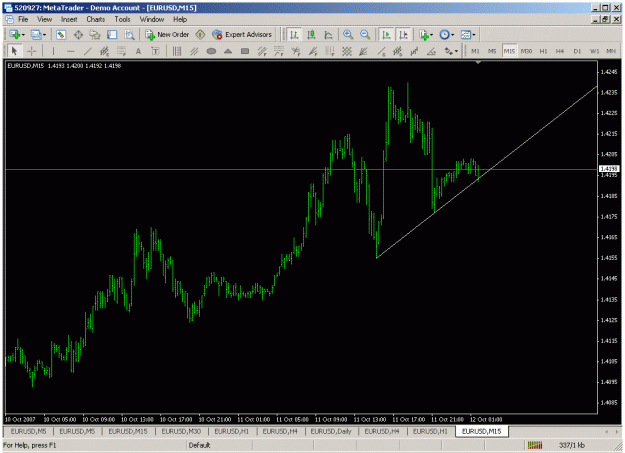Screen dimensions: 625x453
Task: Switch chart to Line Chart mode
Action: point(328,35)
